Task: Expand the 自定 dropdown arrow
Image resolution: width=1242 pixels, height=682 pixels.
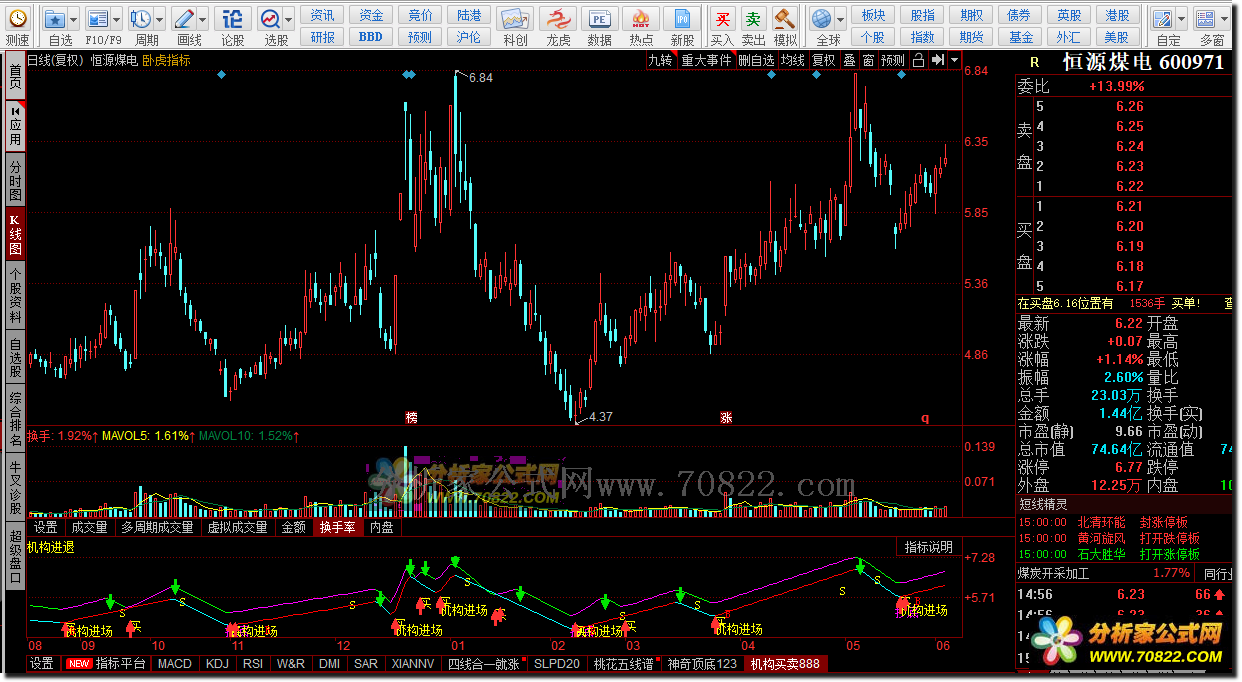Action: coord(1181,19)
